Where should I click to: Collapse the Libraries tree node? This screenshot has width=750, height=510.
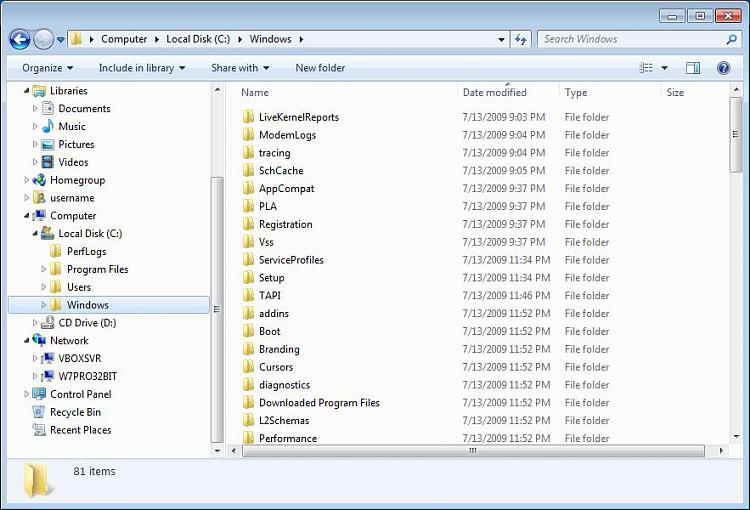pos(26,90)
